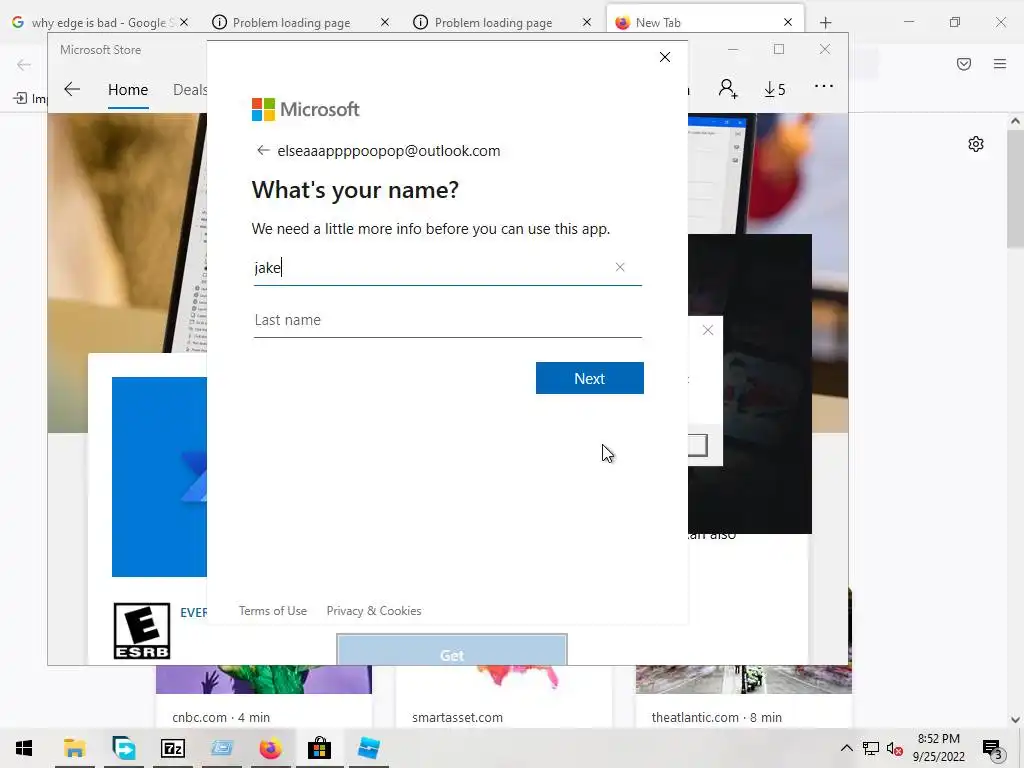Open Firefox application hamburger menu
Viewport: 1024px width, 768px height.
1000,64
